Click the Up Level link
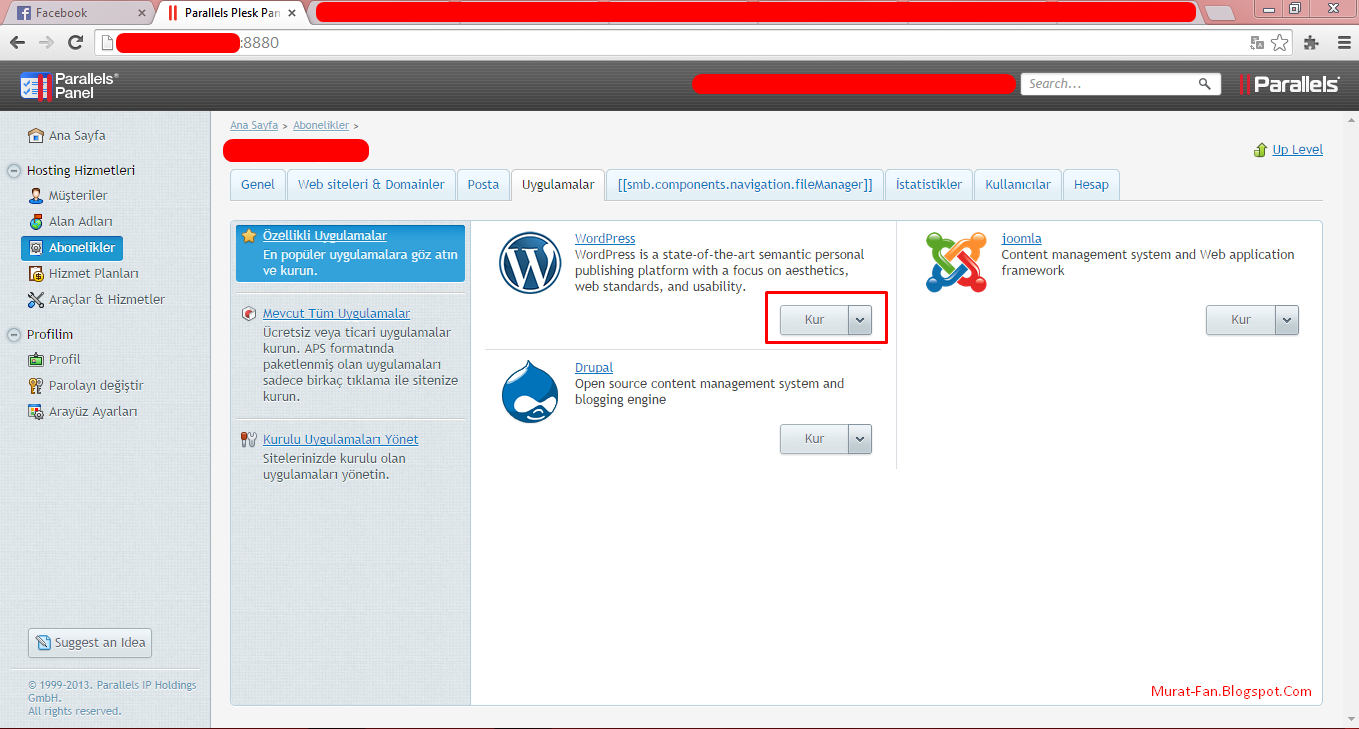Viewport: 1359px width, 729px height. pos(1297,150)
